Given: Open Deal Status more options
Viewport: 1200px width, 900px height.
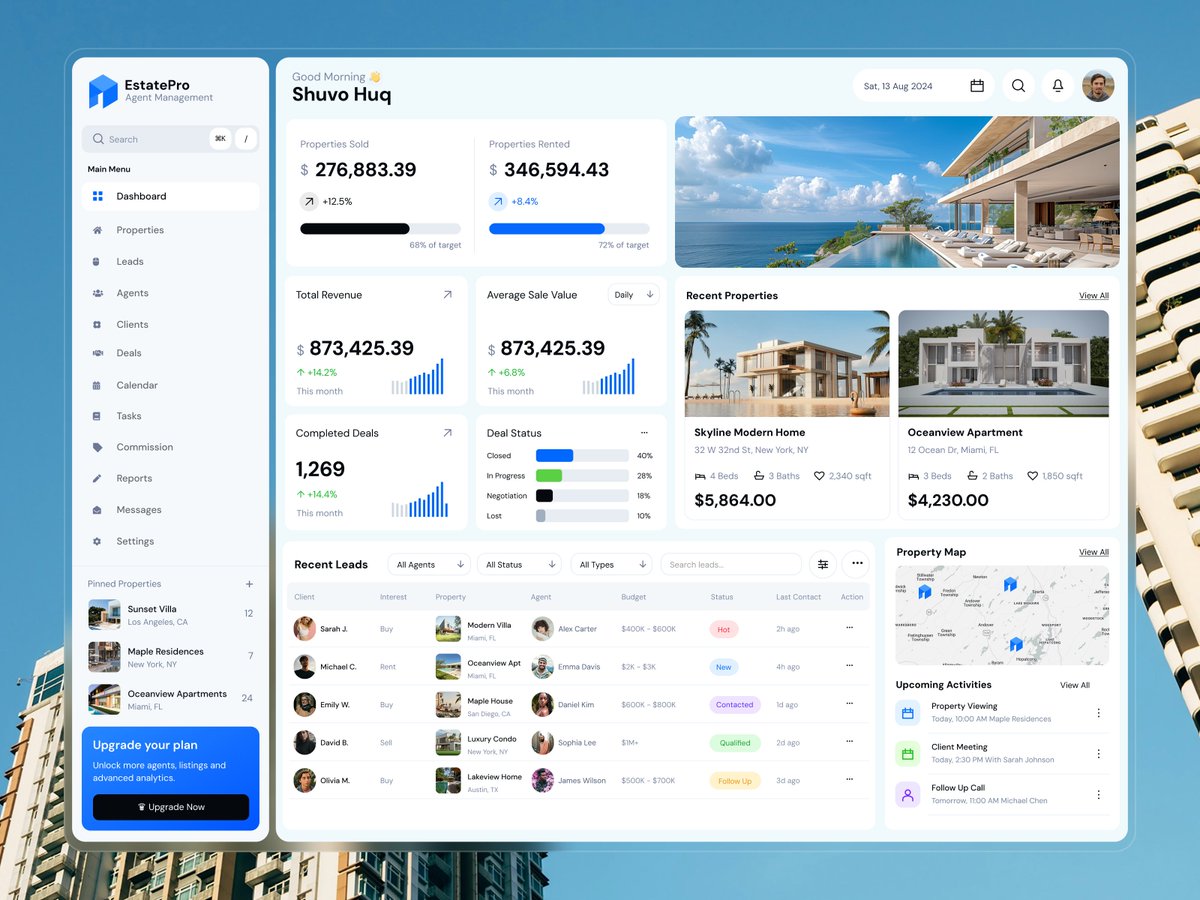Looking at the screenshot, I should (x=644, y=433).
